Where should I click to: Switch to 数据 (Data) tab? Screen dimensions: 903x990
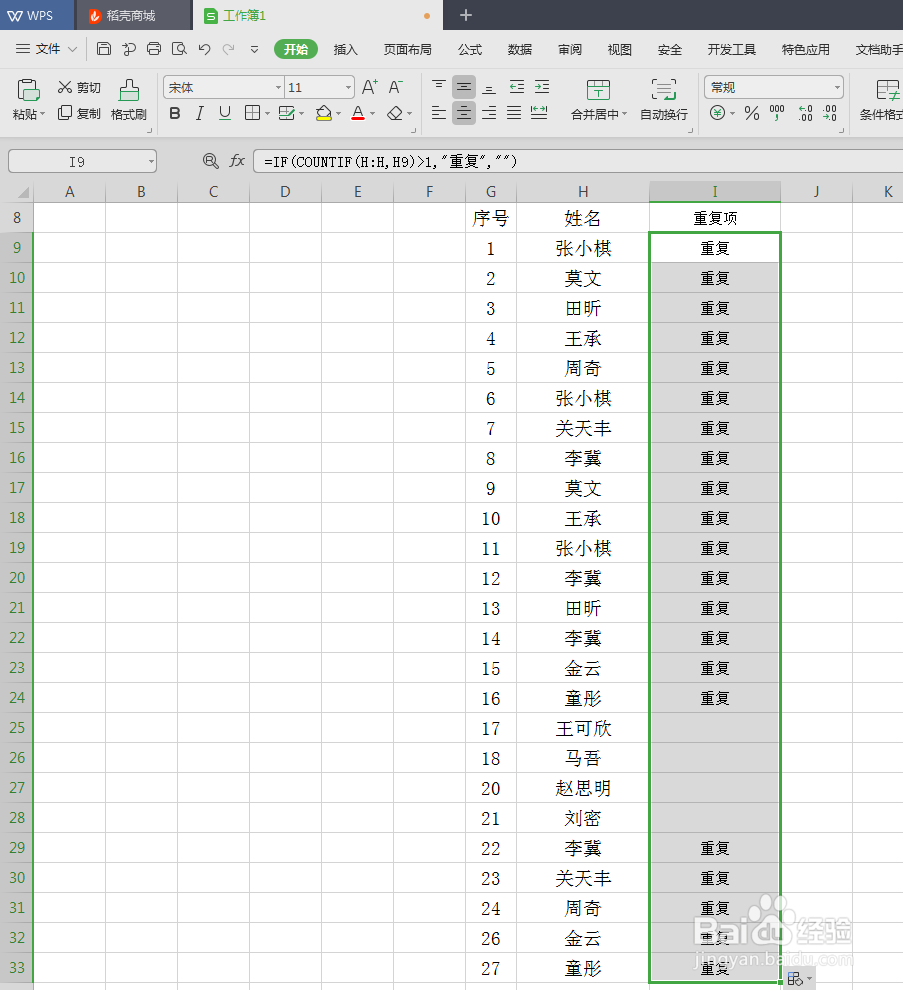pos(520,49)
